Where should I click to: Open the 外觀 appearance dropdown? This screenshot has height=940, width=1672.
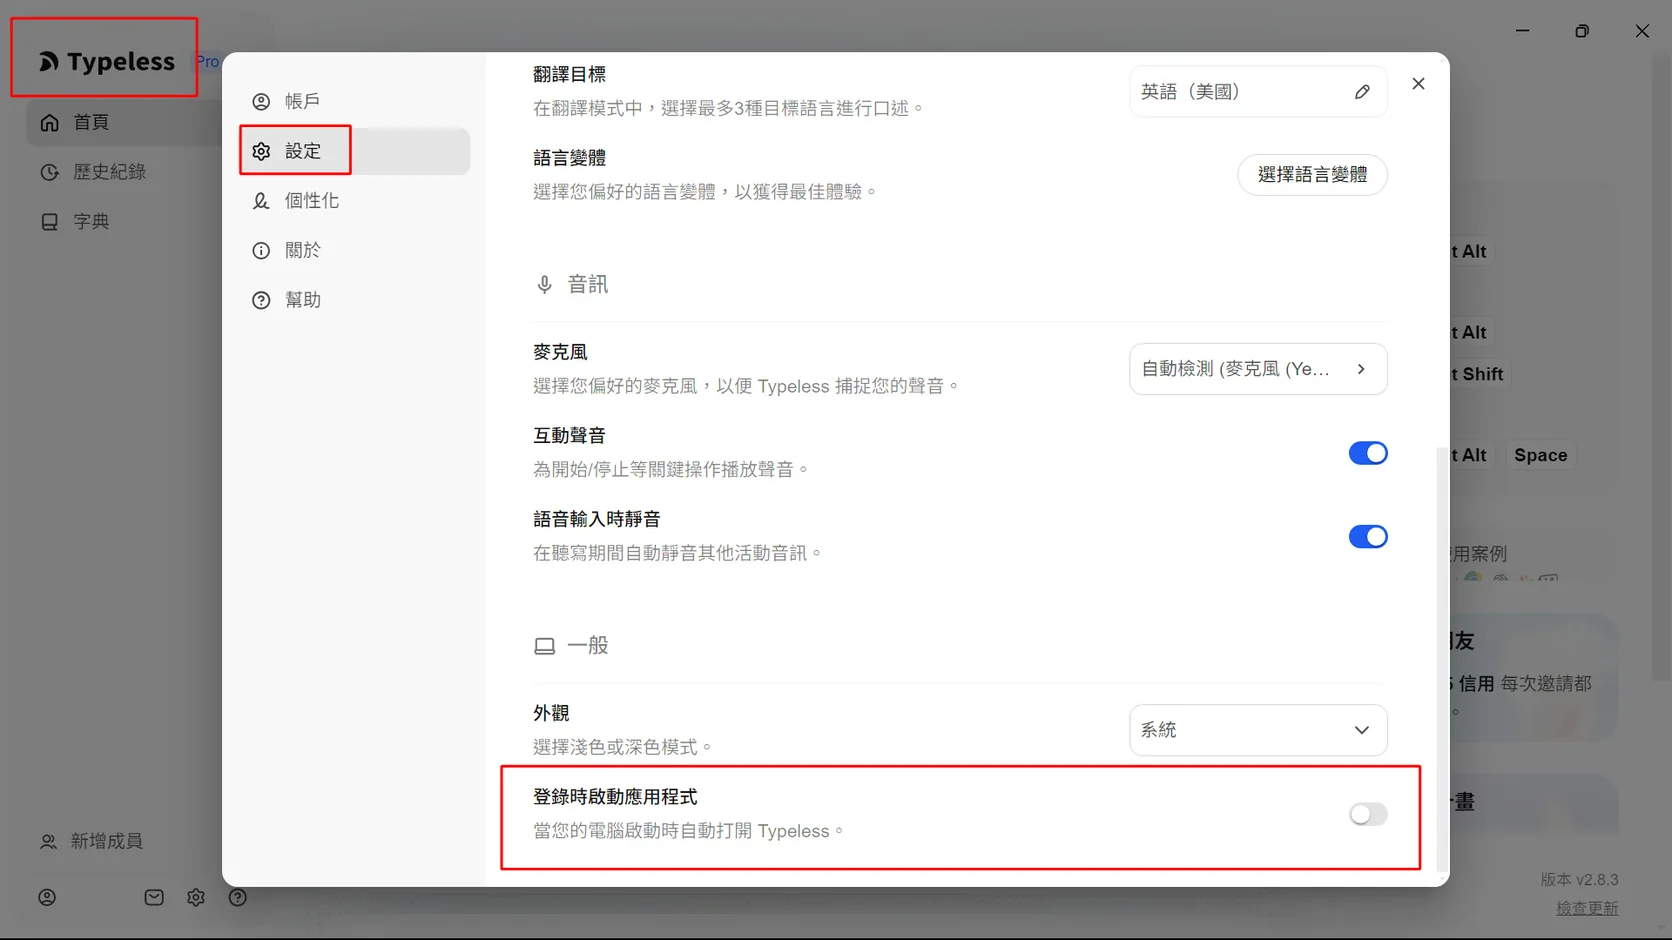click(x=1258, y=730)
